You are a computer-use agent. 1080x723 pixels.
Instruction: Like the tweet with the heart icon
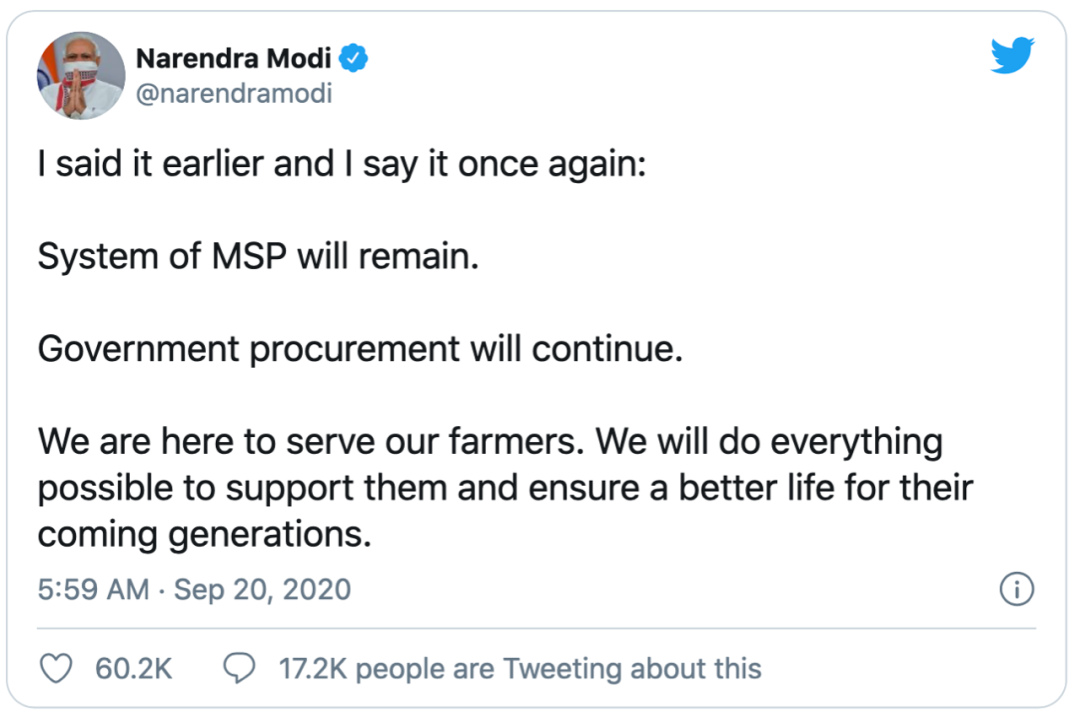tap(56, 668)
